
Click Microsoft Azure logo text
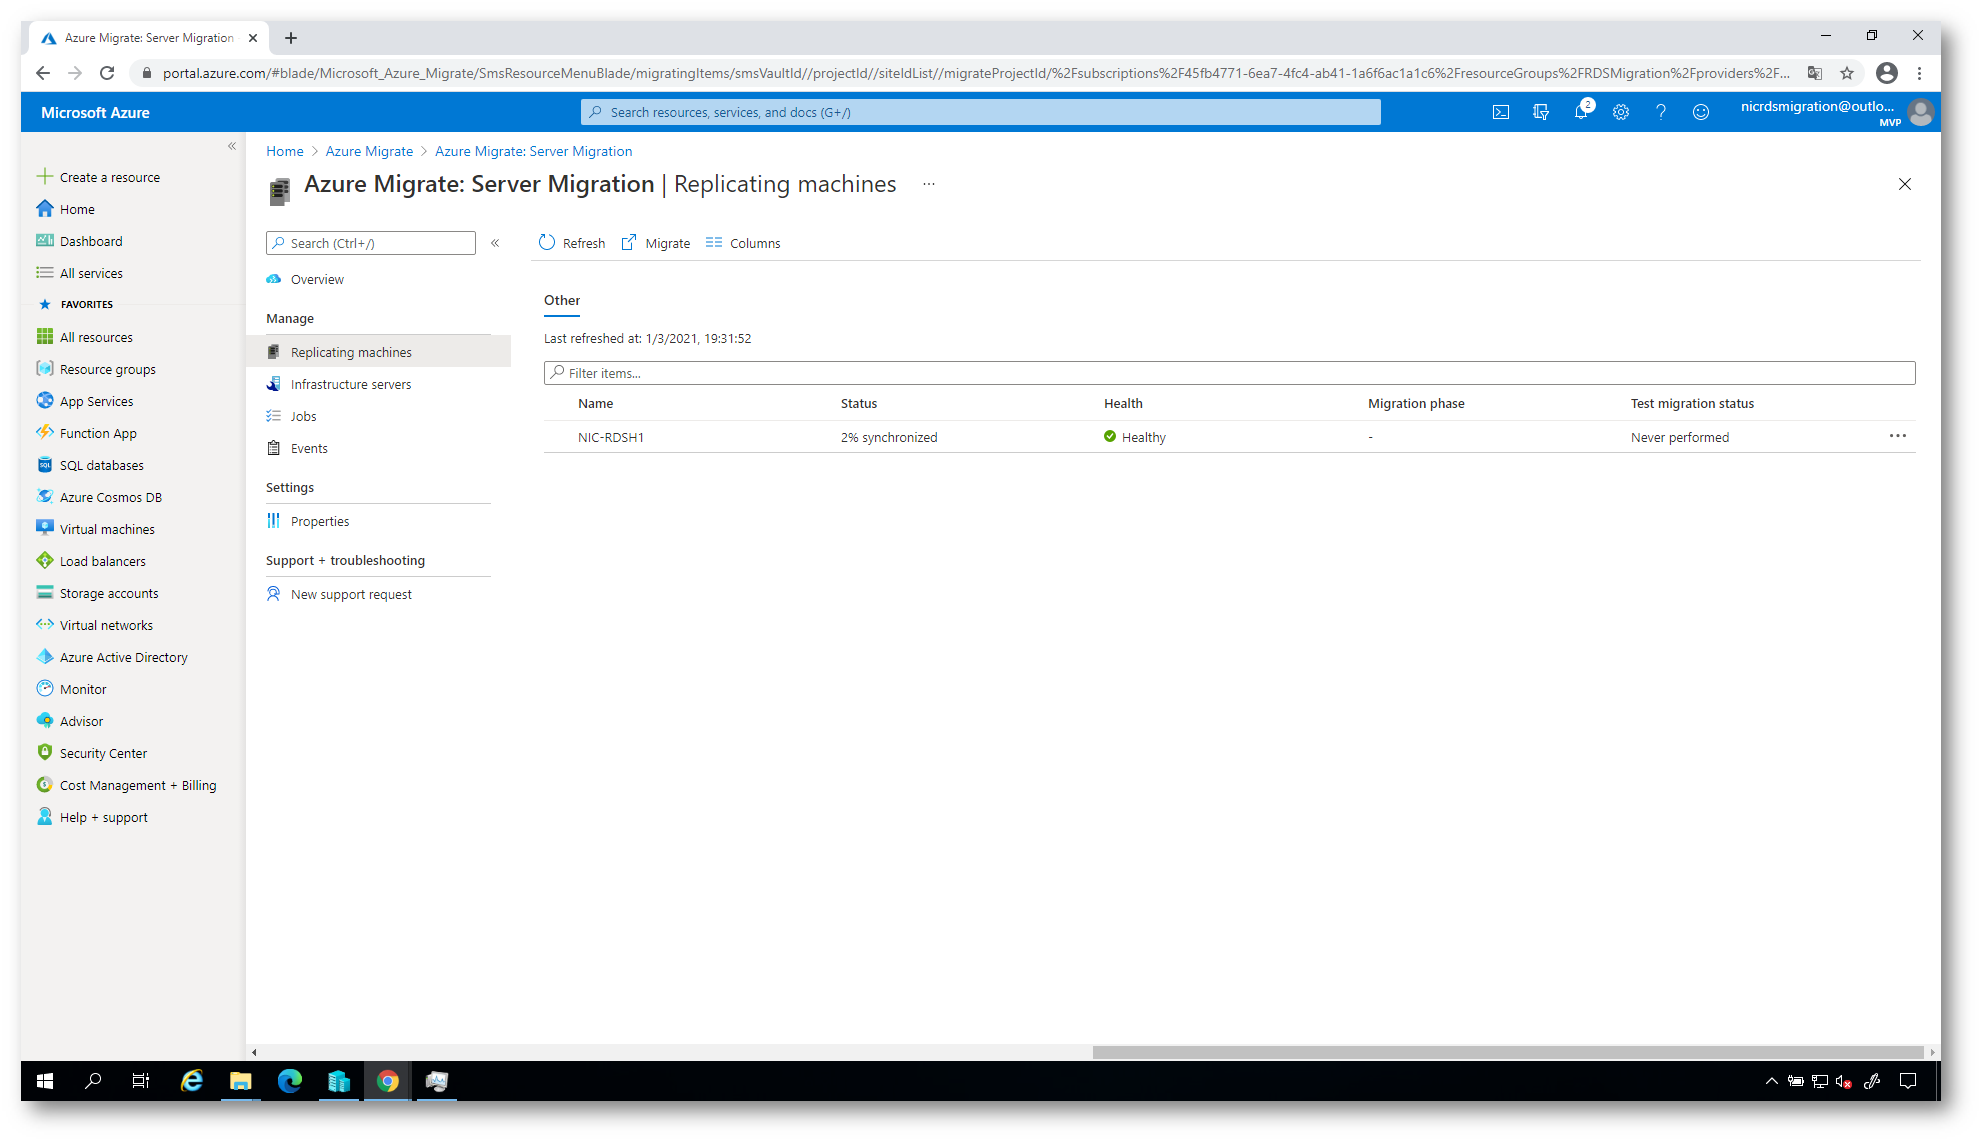click(x=95, y=112)
